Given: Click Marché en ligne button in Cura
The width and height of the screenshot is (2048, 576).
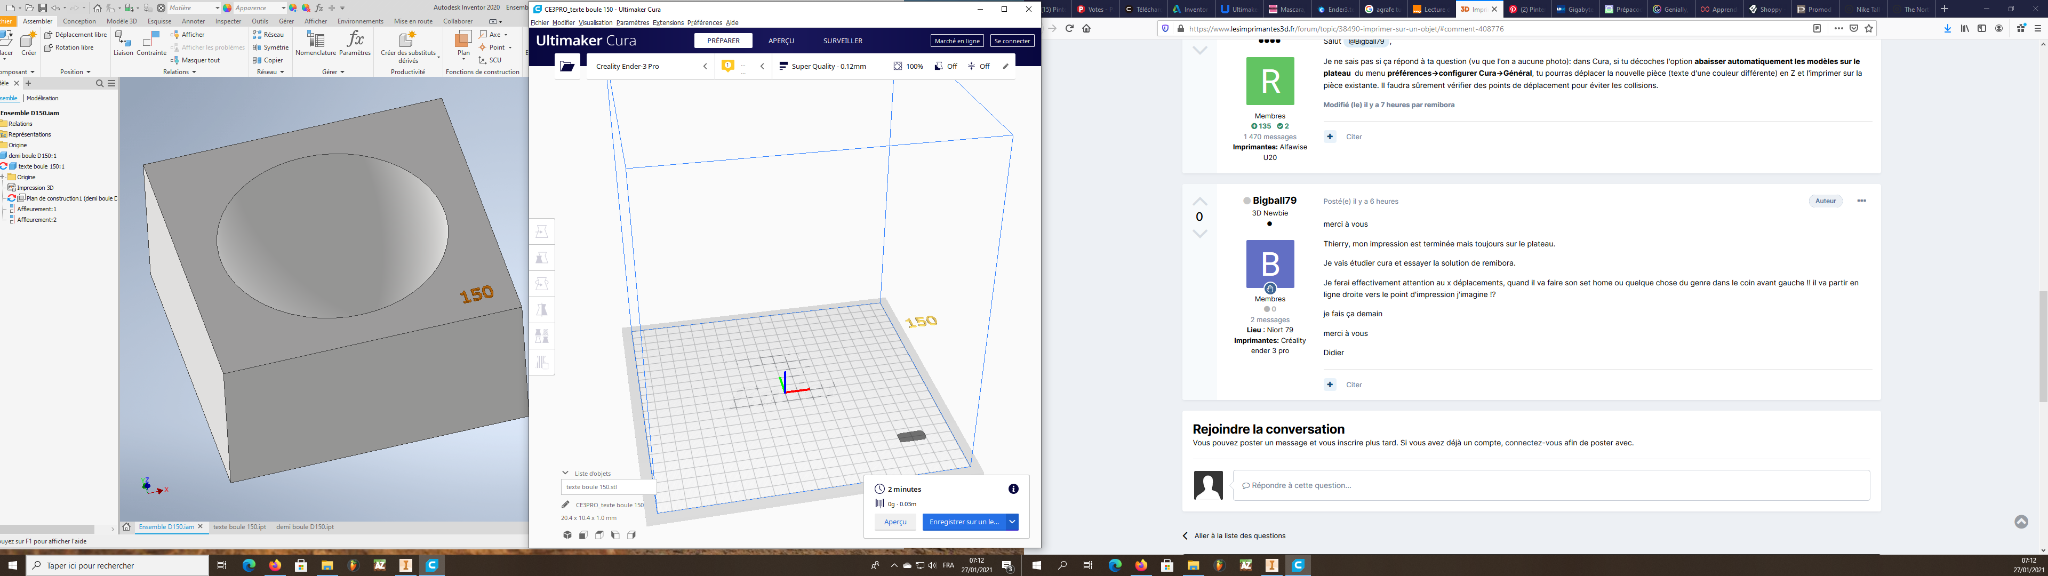Looking at the screenshot, I should pyautogui.click(x=957, y=41).
